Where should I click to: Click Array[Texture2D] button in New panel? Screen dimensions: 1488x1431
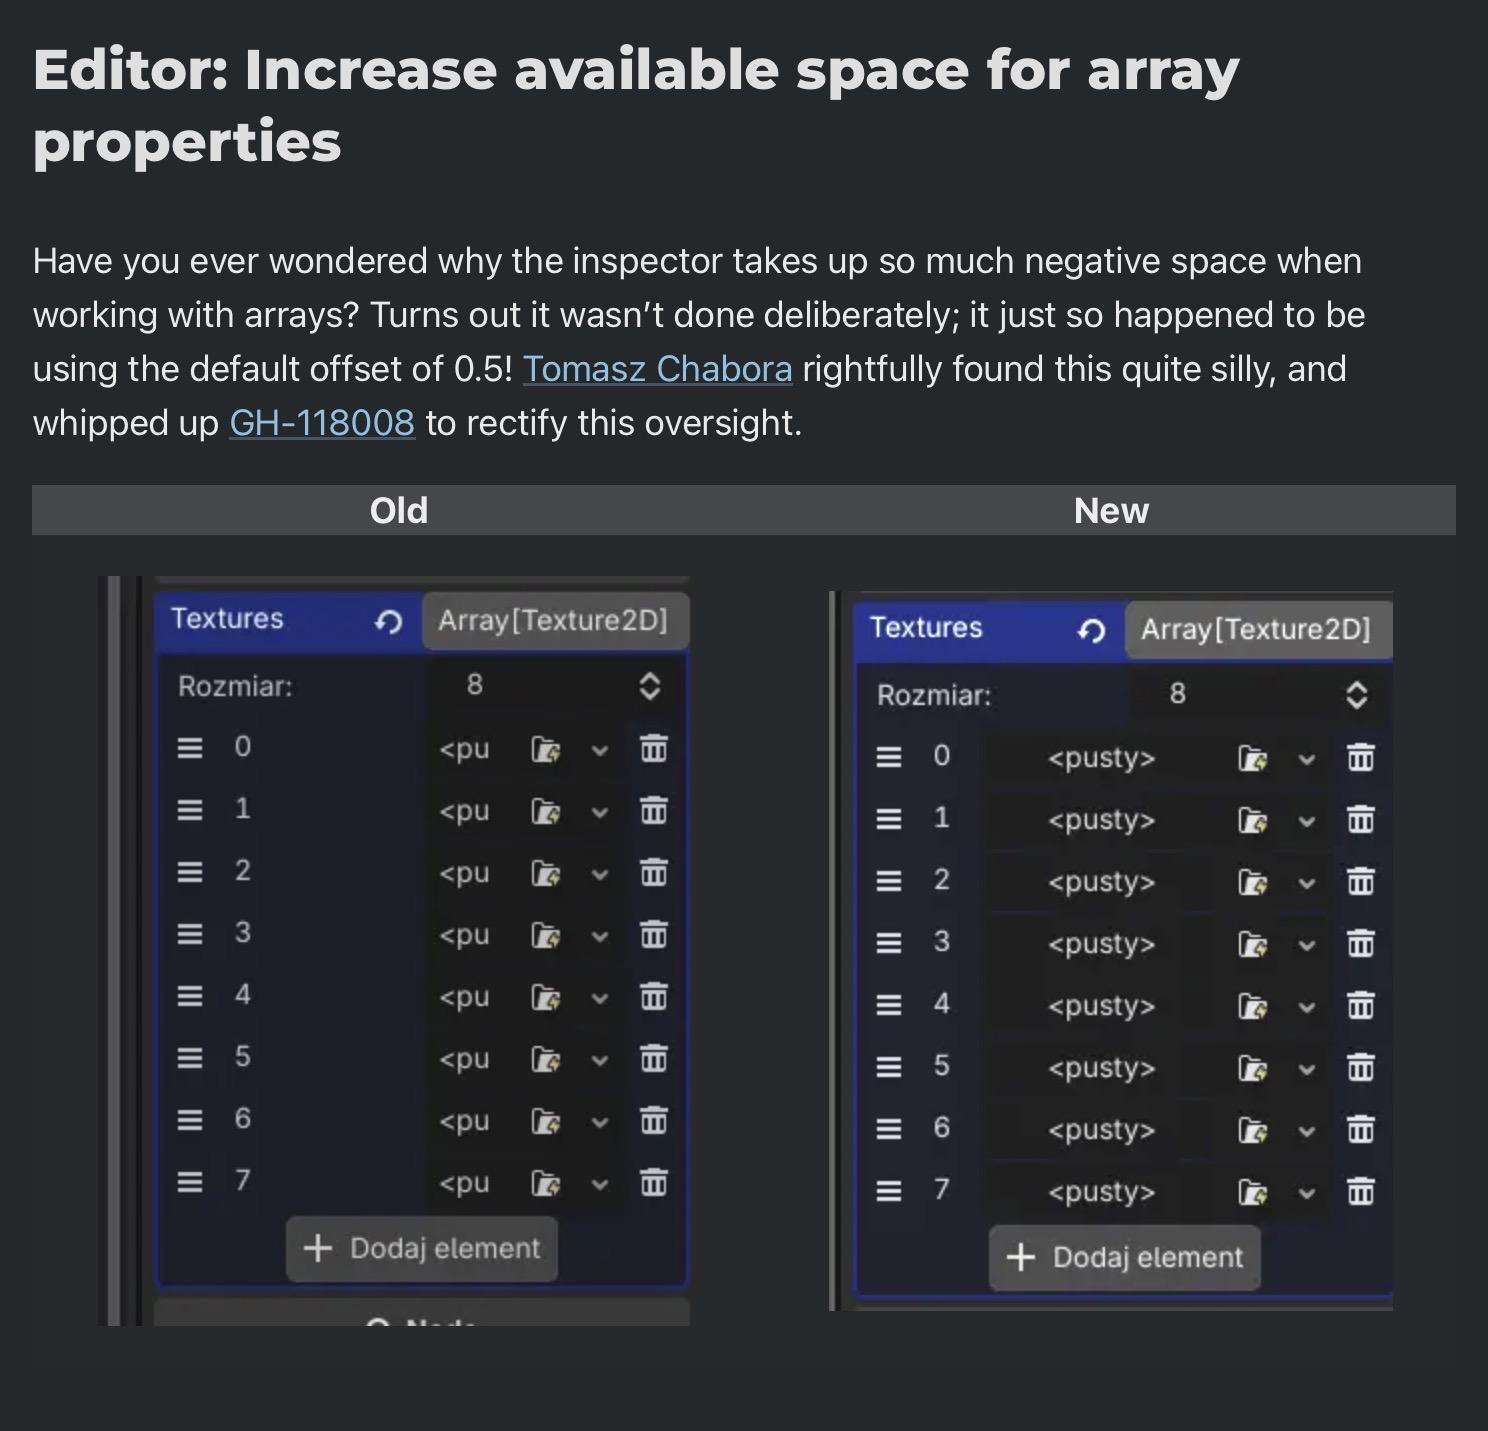point(1256,630)
